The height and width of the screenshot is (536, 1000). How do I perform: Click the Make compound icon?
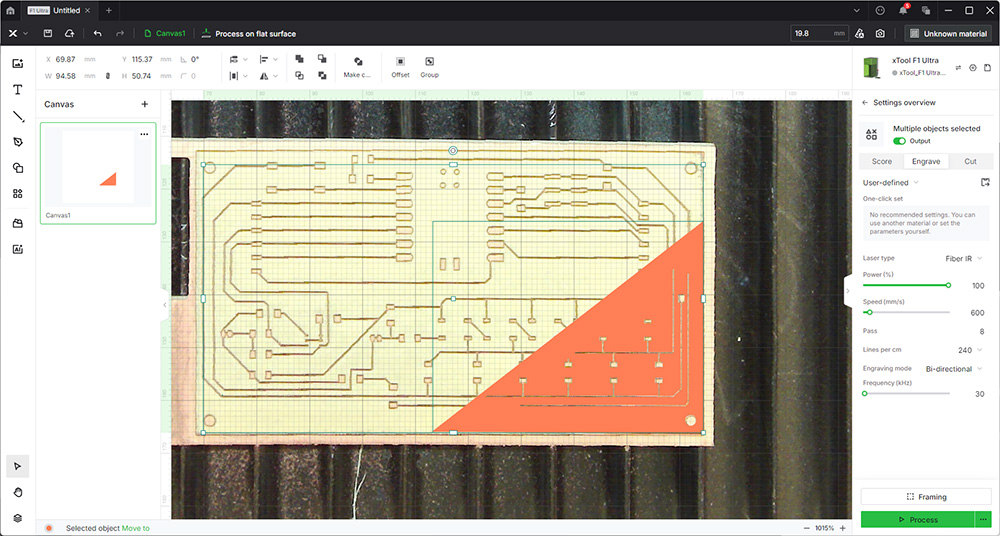click(358, 61)
